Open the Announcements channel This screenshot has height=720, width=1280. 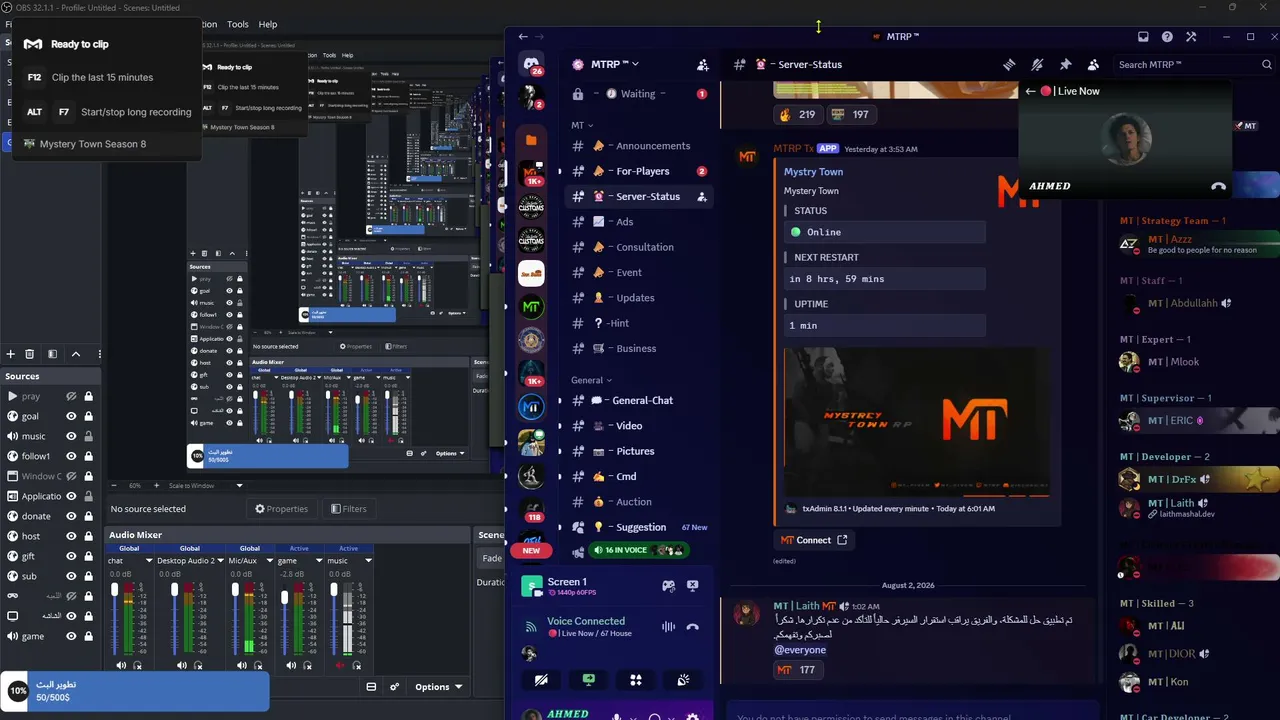pos(640,146)
